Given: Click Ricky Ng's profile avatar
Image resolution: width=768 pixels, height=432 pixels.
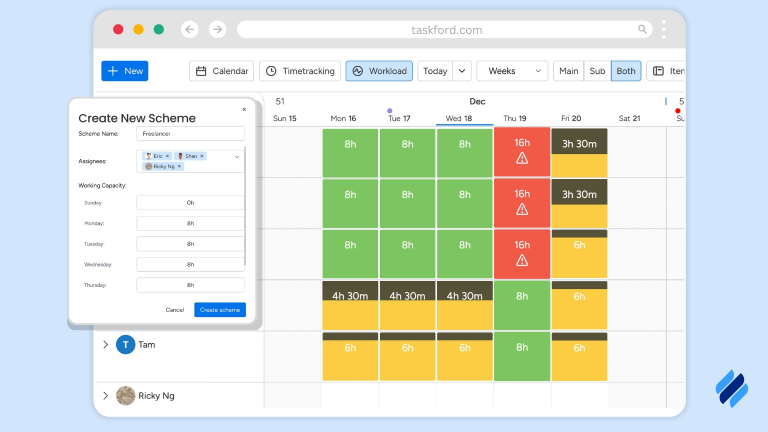Looking at the screenshot, I should coord(125,396).
